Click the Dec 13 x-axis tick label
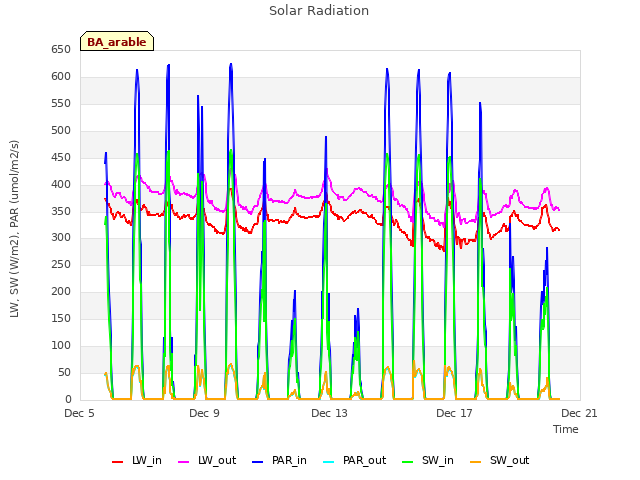 (x=329, y=413)
